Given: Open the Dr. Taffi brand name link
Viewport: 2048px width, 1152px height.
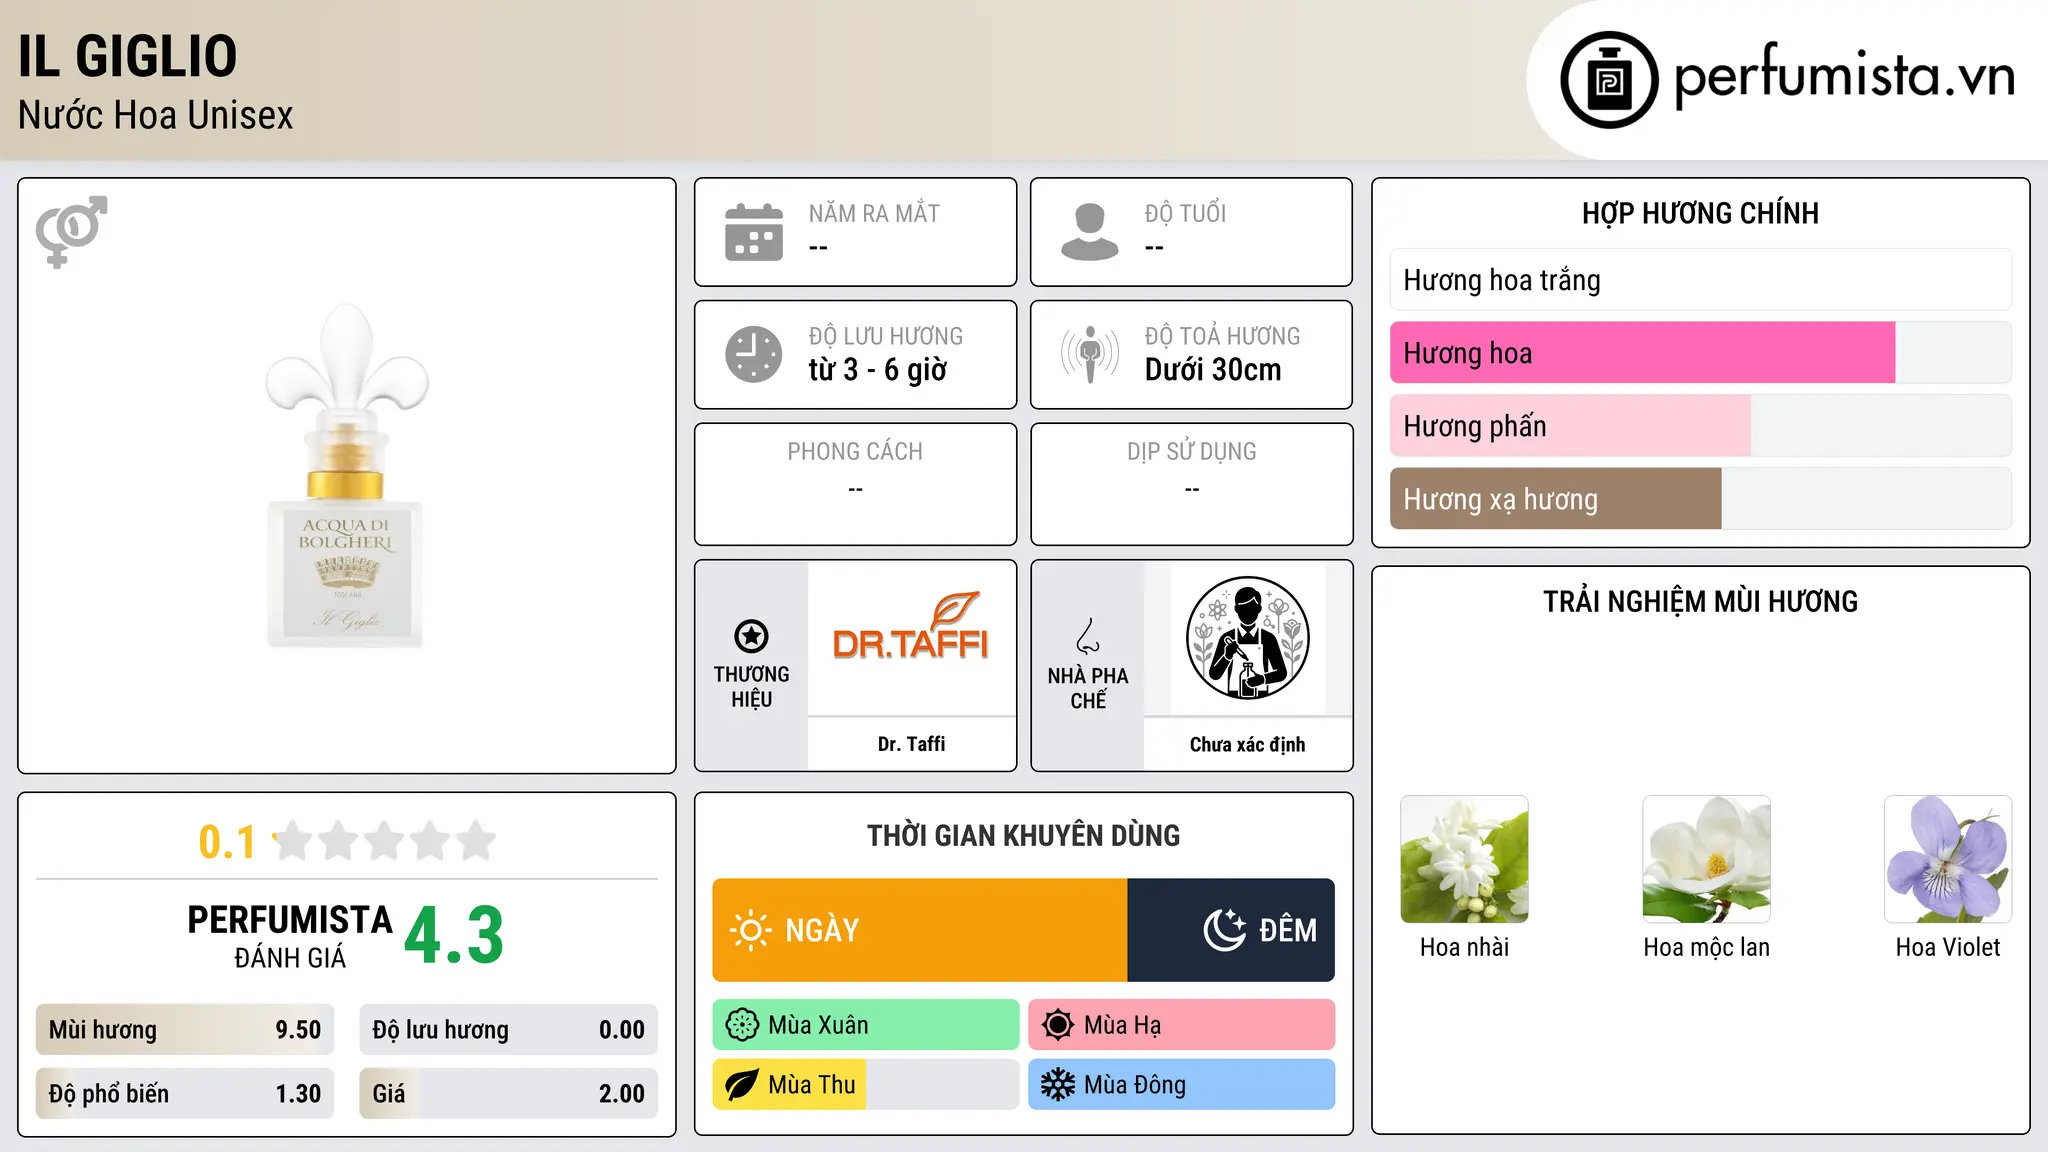Looking at the screenshot, I should click(911, 744).
